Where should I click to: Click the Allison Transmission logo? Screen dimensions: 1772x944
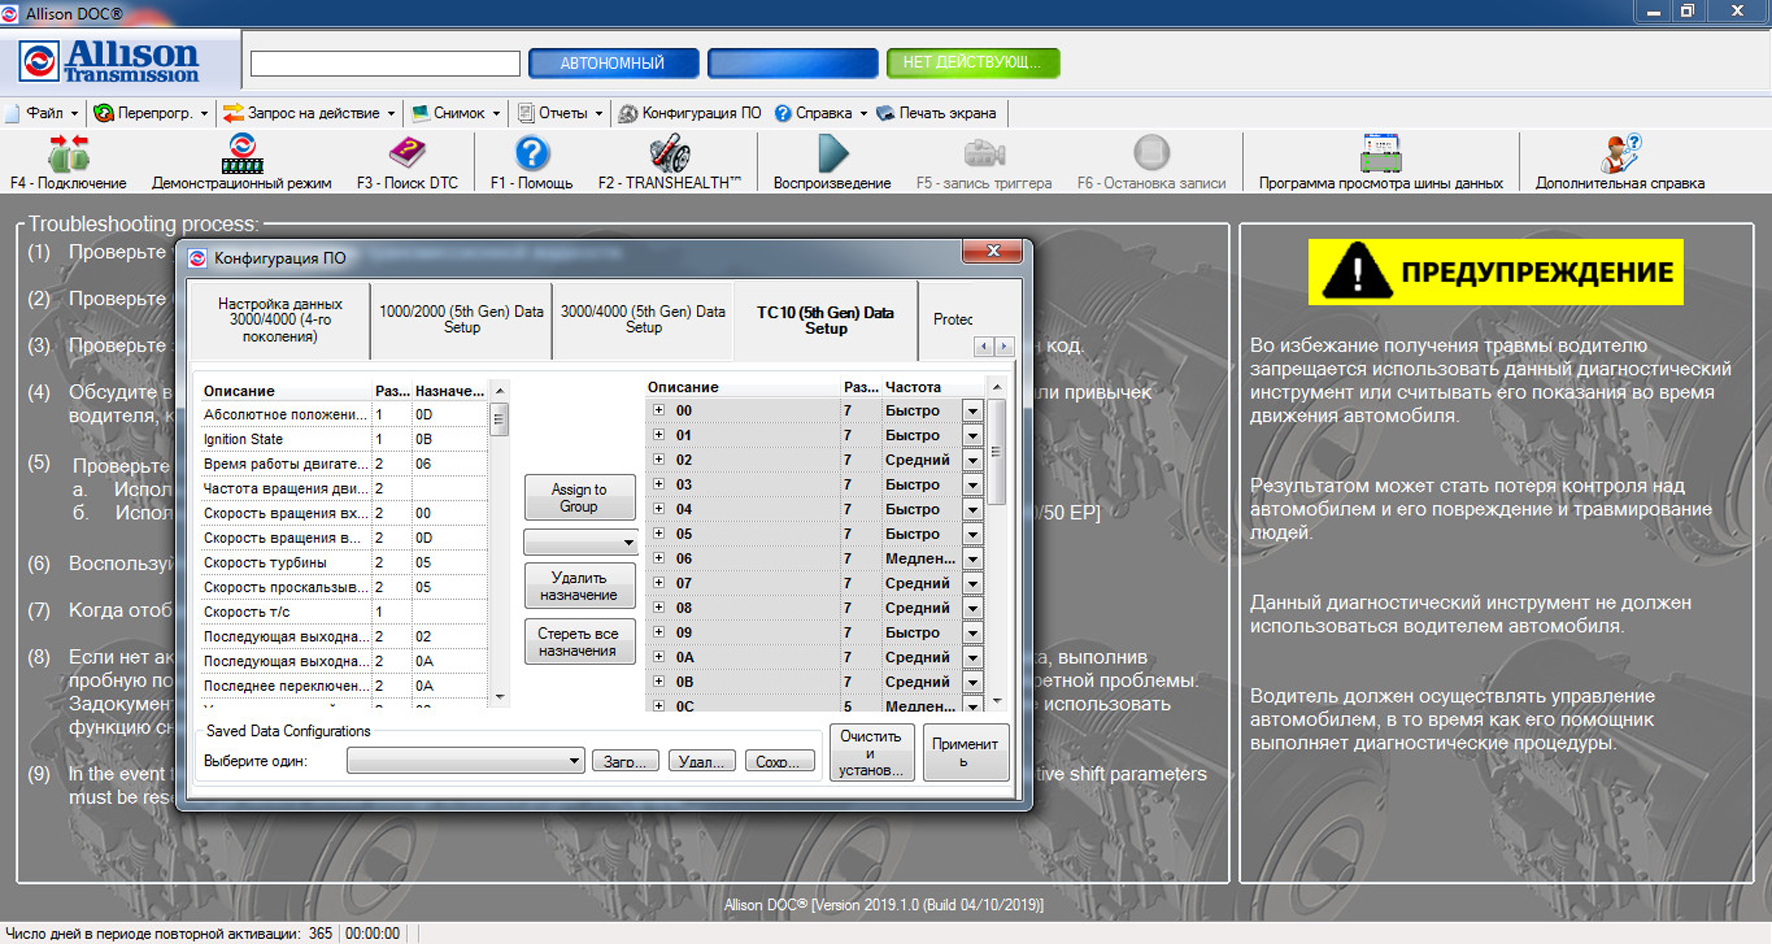click(111, 62)
